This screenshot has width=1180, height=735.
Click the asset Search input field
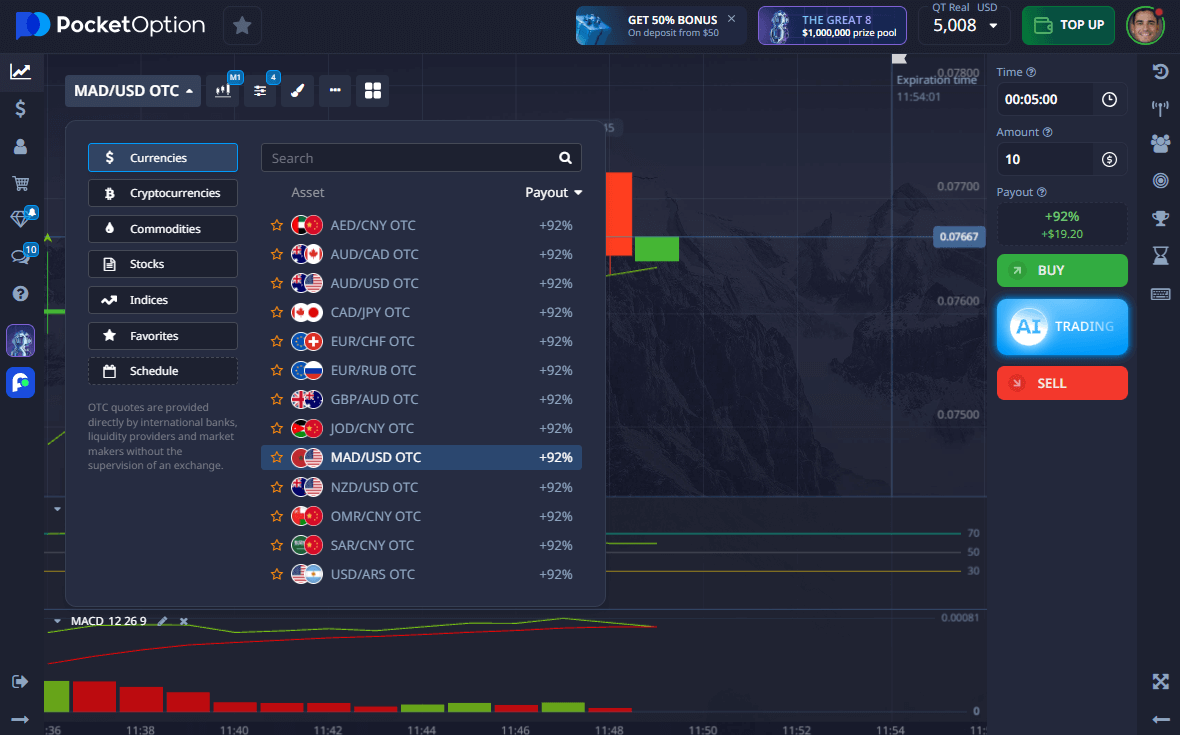(410, 158)
